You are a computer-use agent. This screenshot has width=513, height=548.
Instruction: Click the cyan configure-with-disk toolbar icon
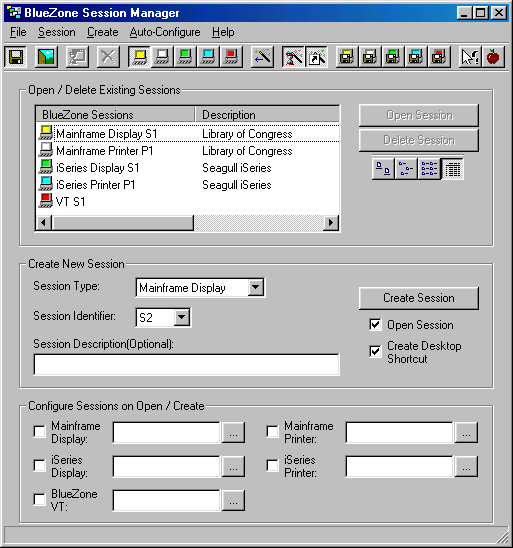tap(416, 57)
